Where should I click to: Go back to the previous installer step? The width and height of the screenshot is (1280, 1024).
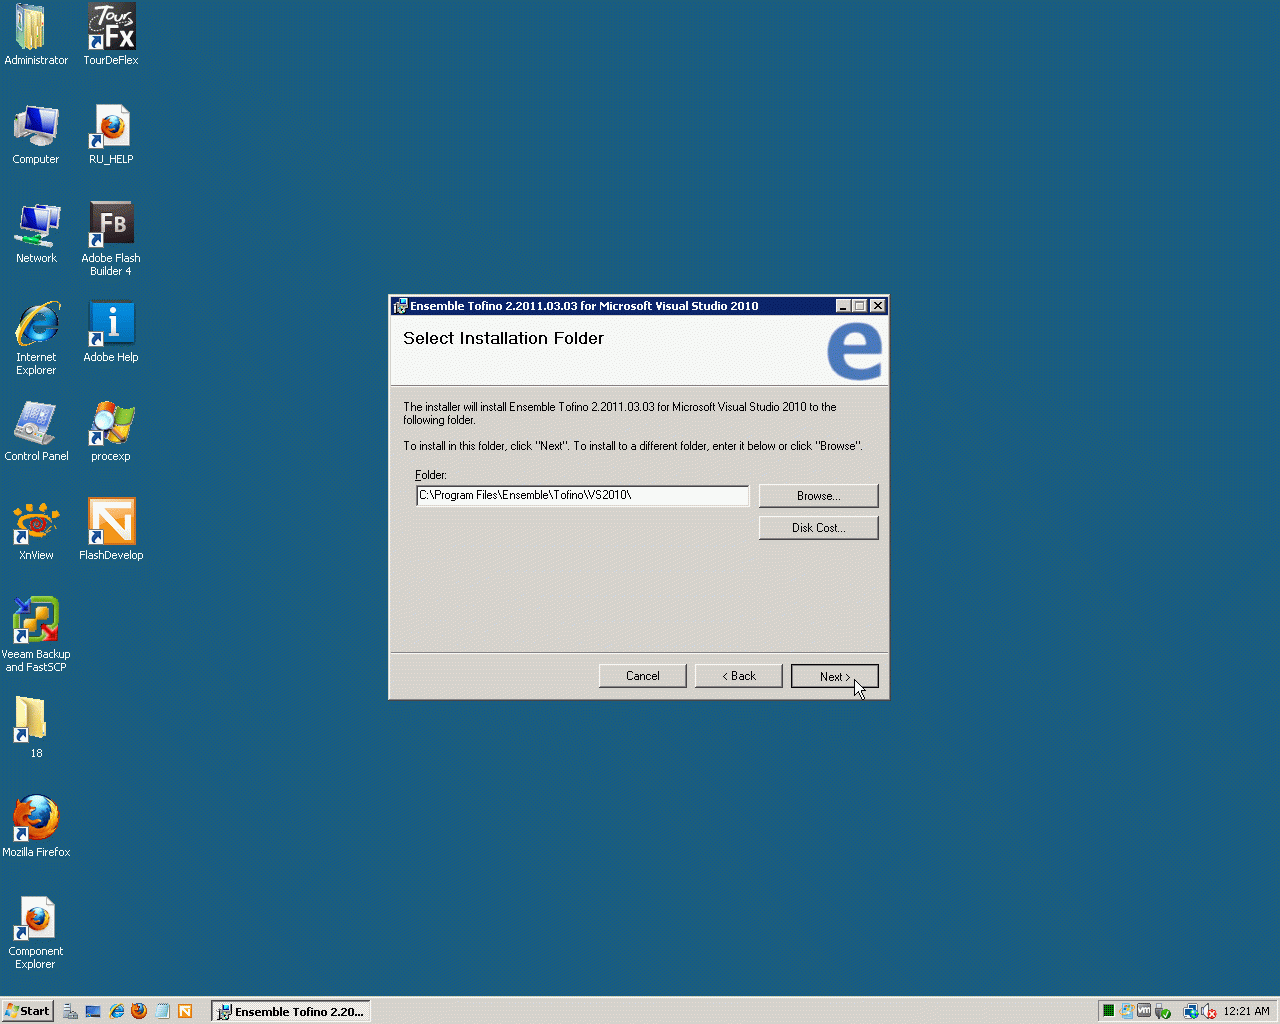click(x=738, y=676)
